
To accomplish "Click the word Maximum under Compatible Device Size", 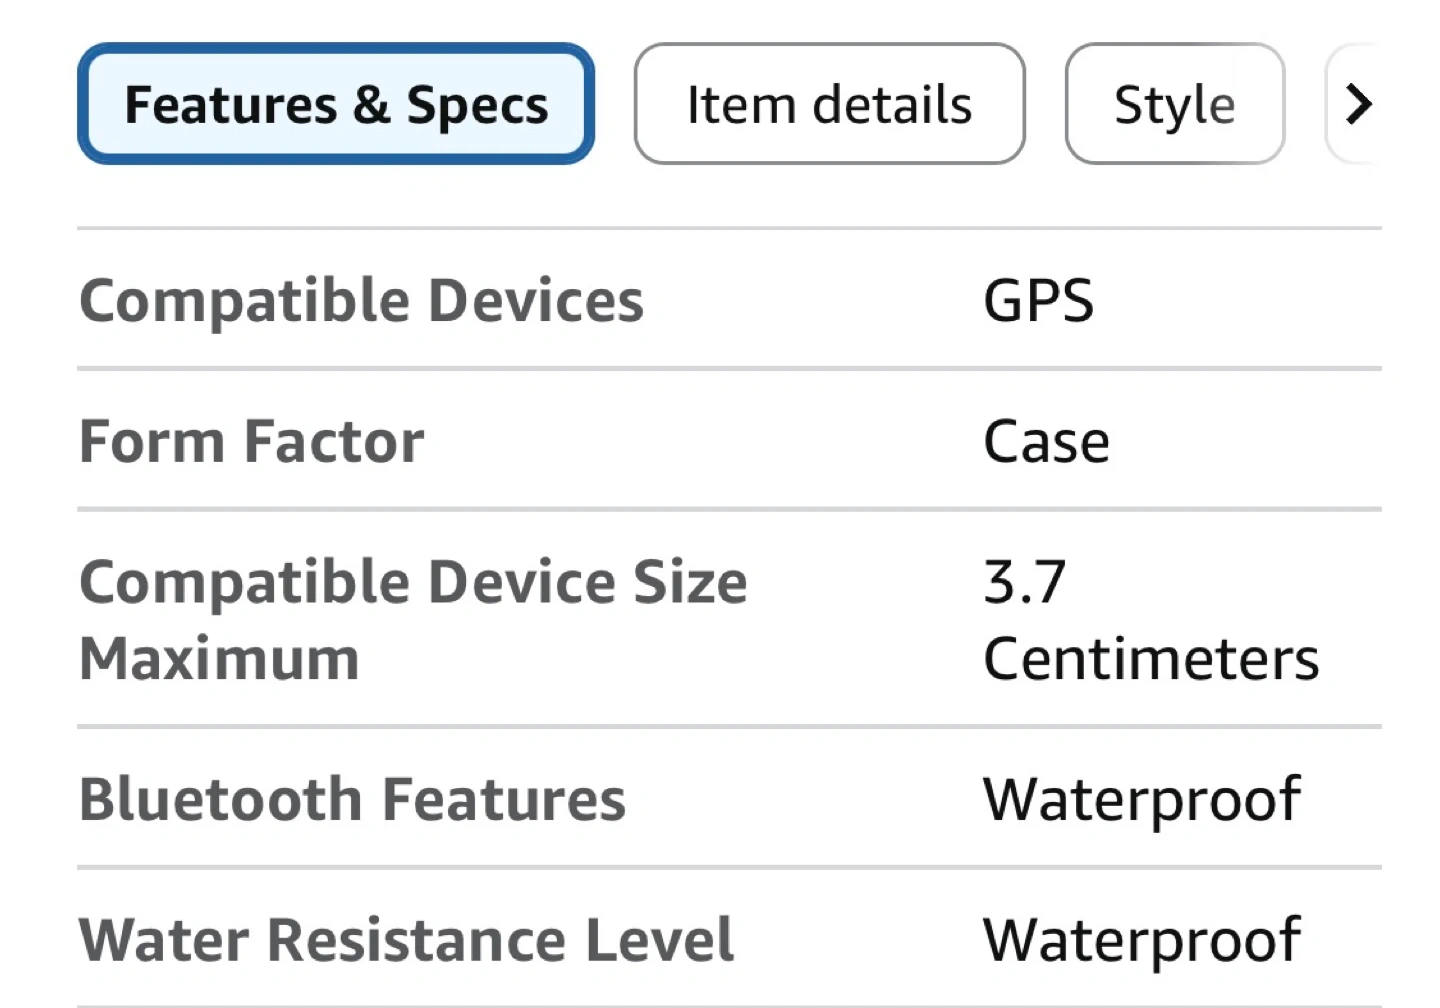I will click(219, 659).
